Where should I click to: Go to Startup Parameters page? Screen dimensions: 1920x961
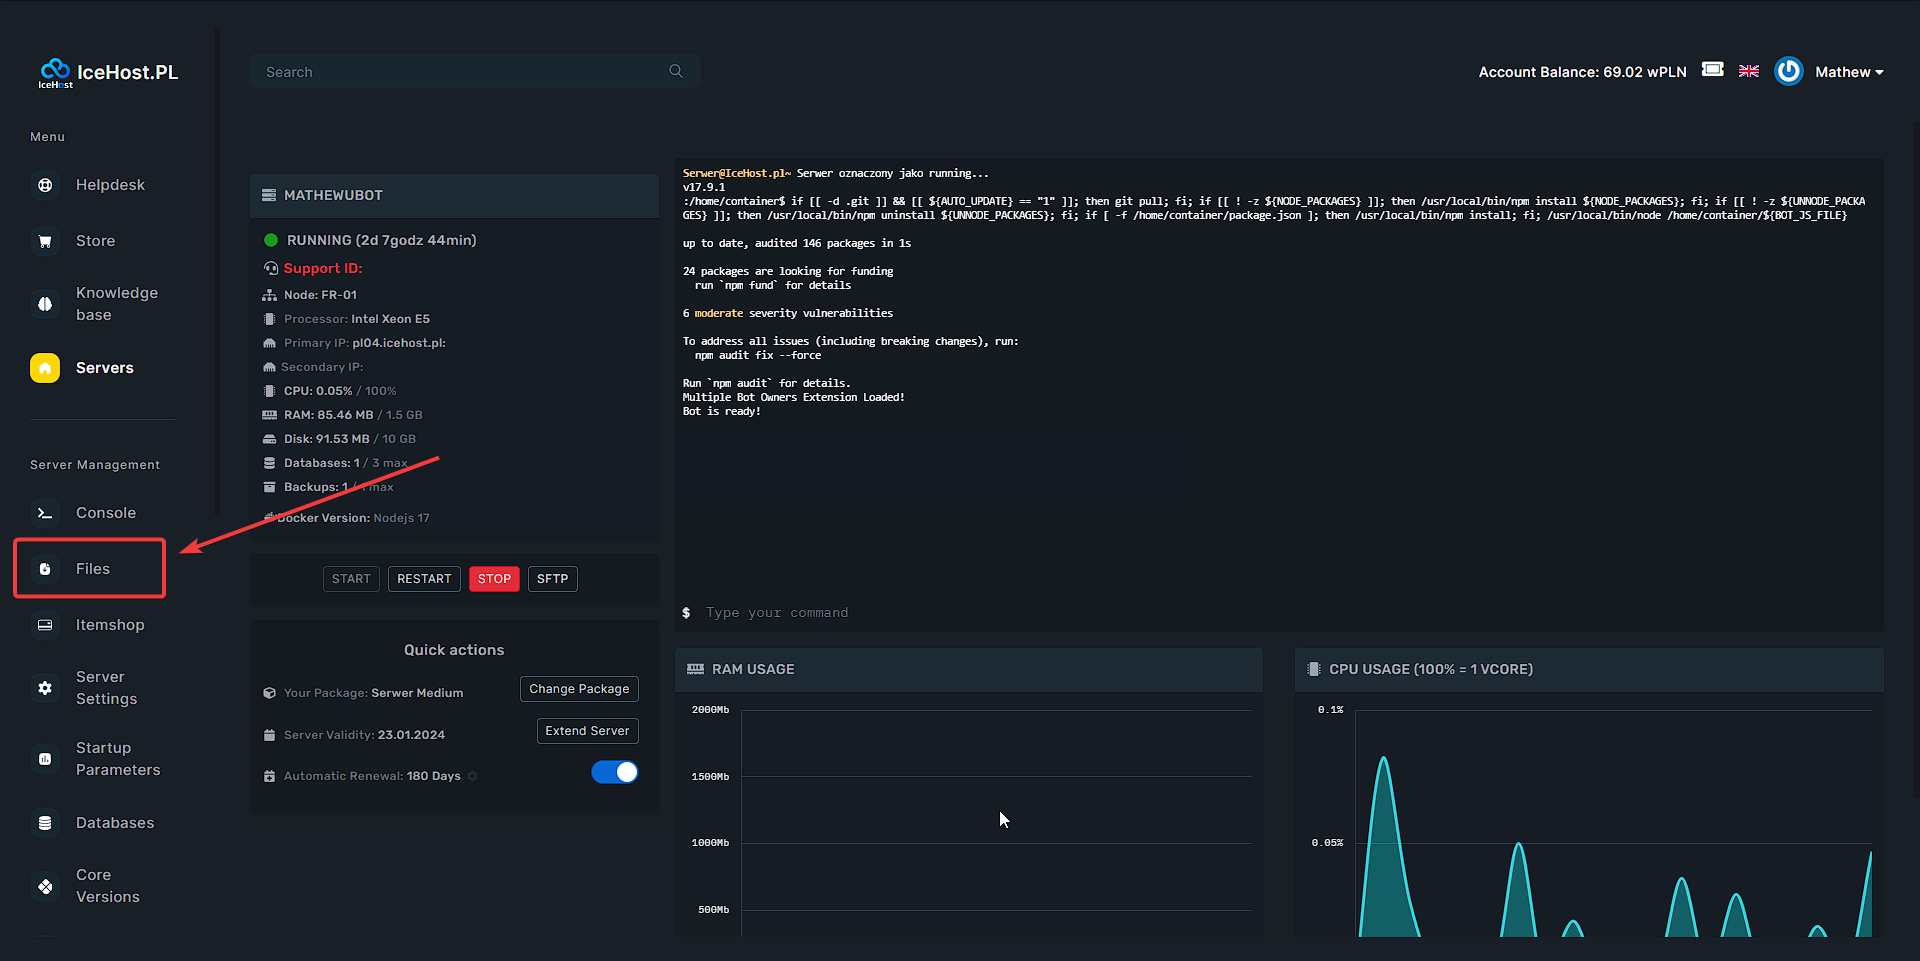(x=117, y=759)
